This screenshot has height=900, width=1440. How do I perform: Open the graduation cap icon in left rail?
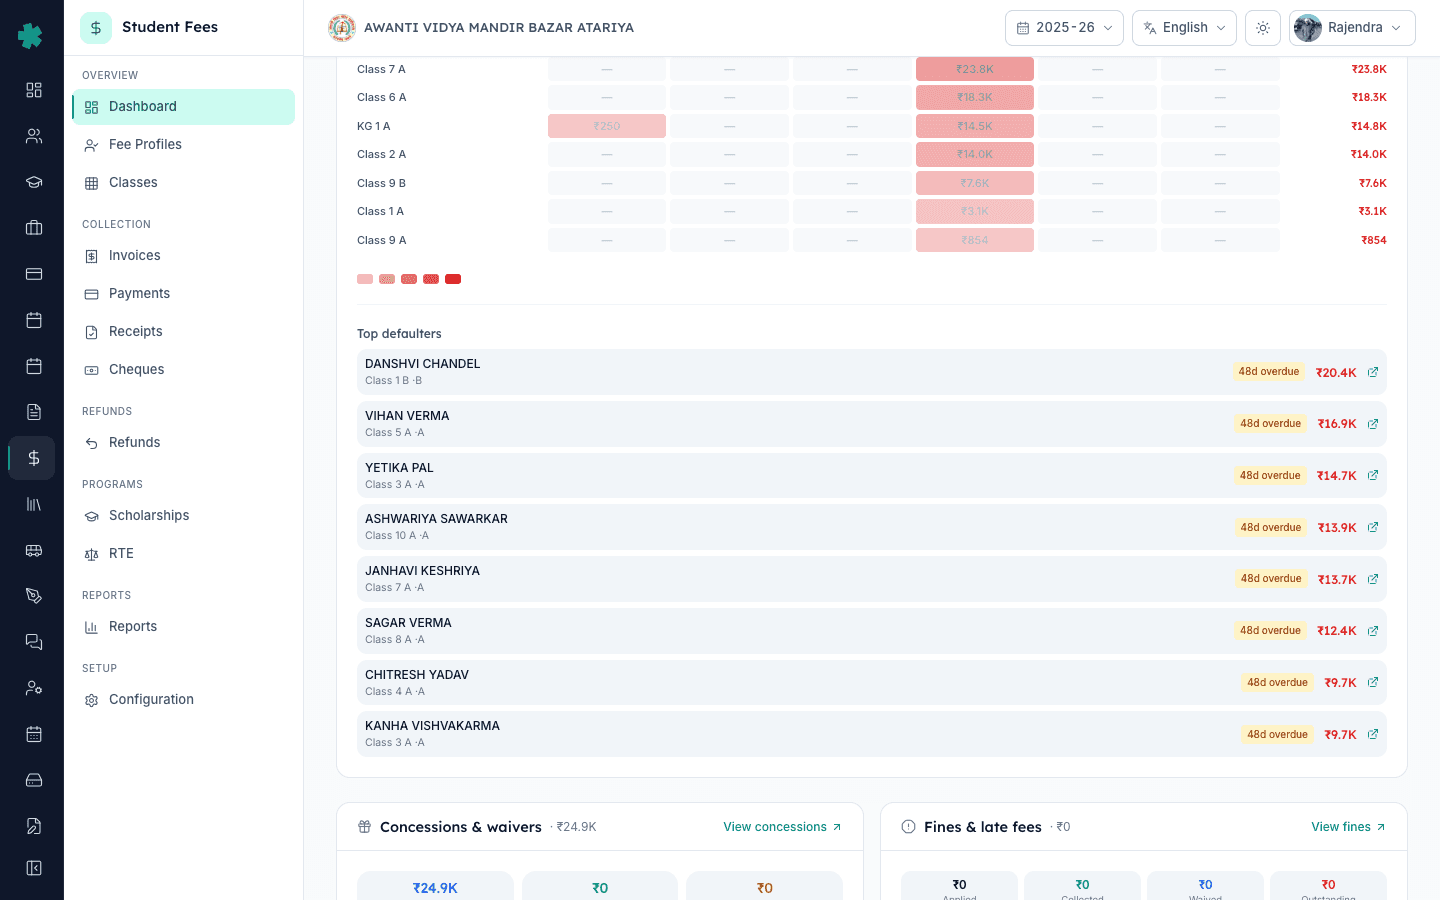[x=34, y=182]
